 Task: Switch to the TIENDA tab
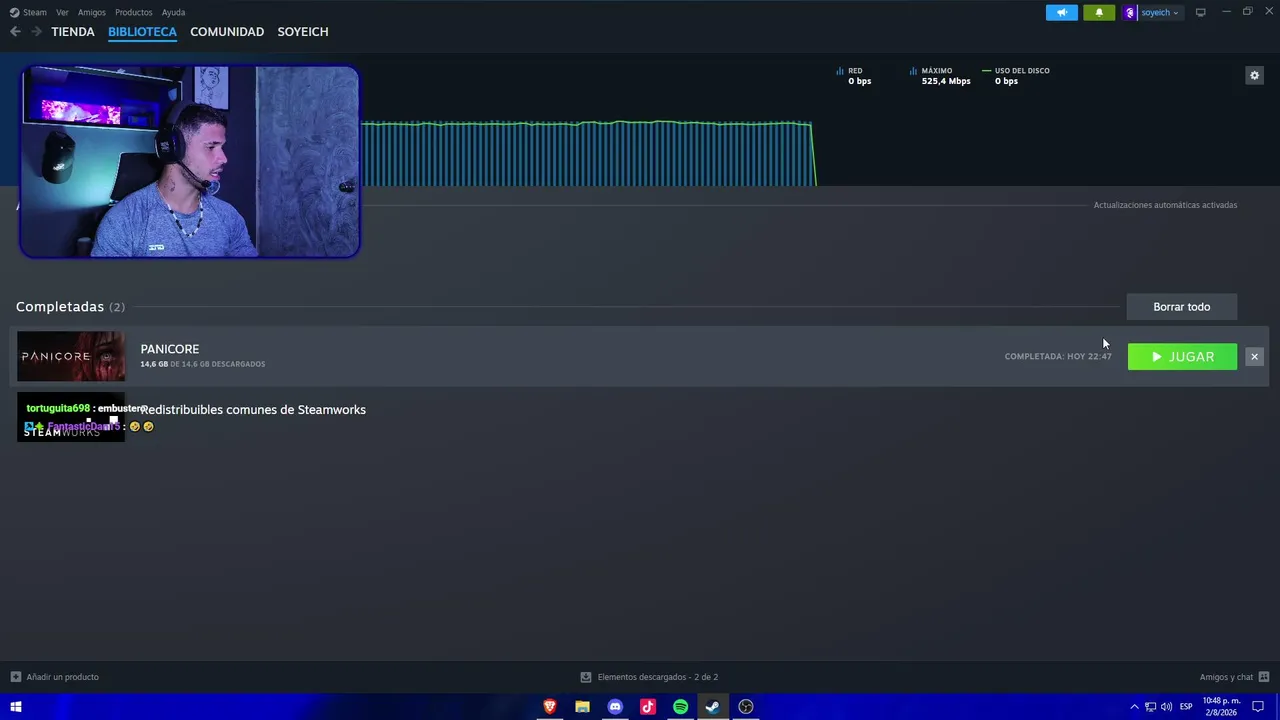(x=73, y=32)
